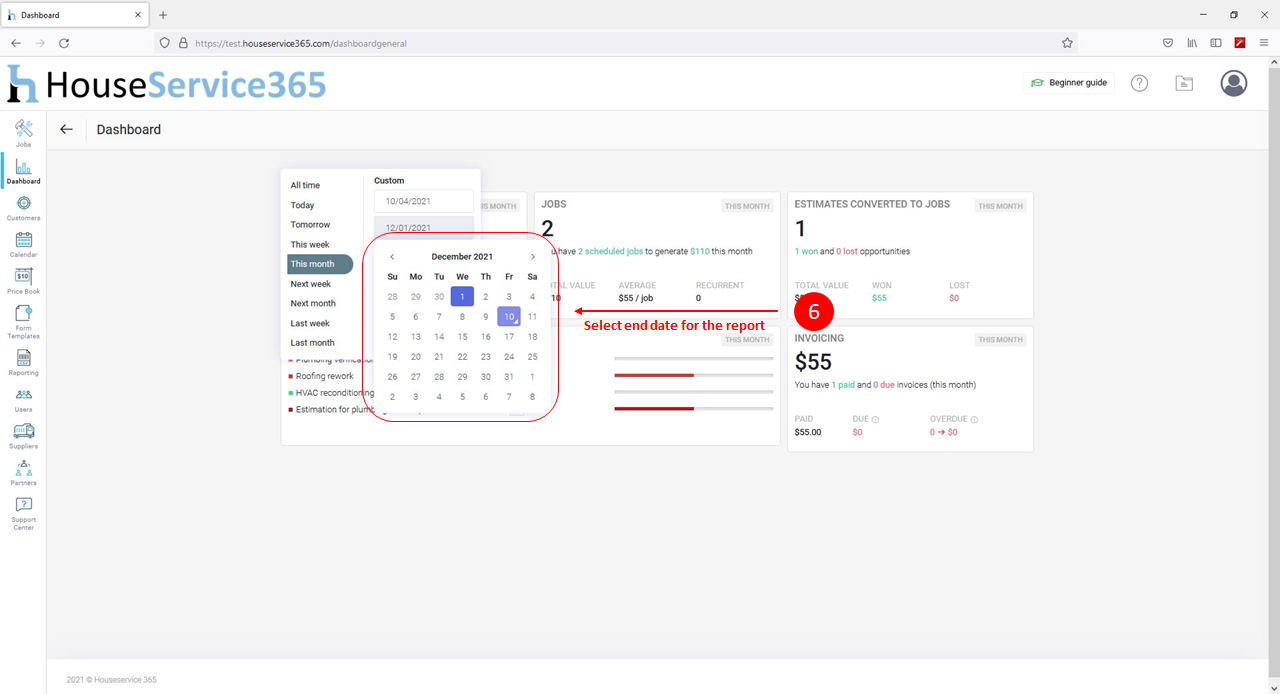This screenshot has width=1280, height=694.
Task: Select 'Next week' range option
Action: (x=310, y=284)
